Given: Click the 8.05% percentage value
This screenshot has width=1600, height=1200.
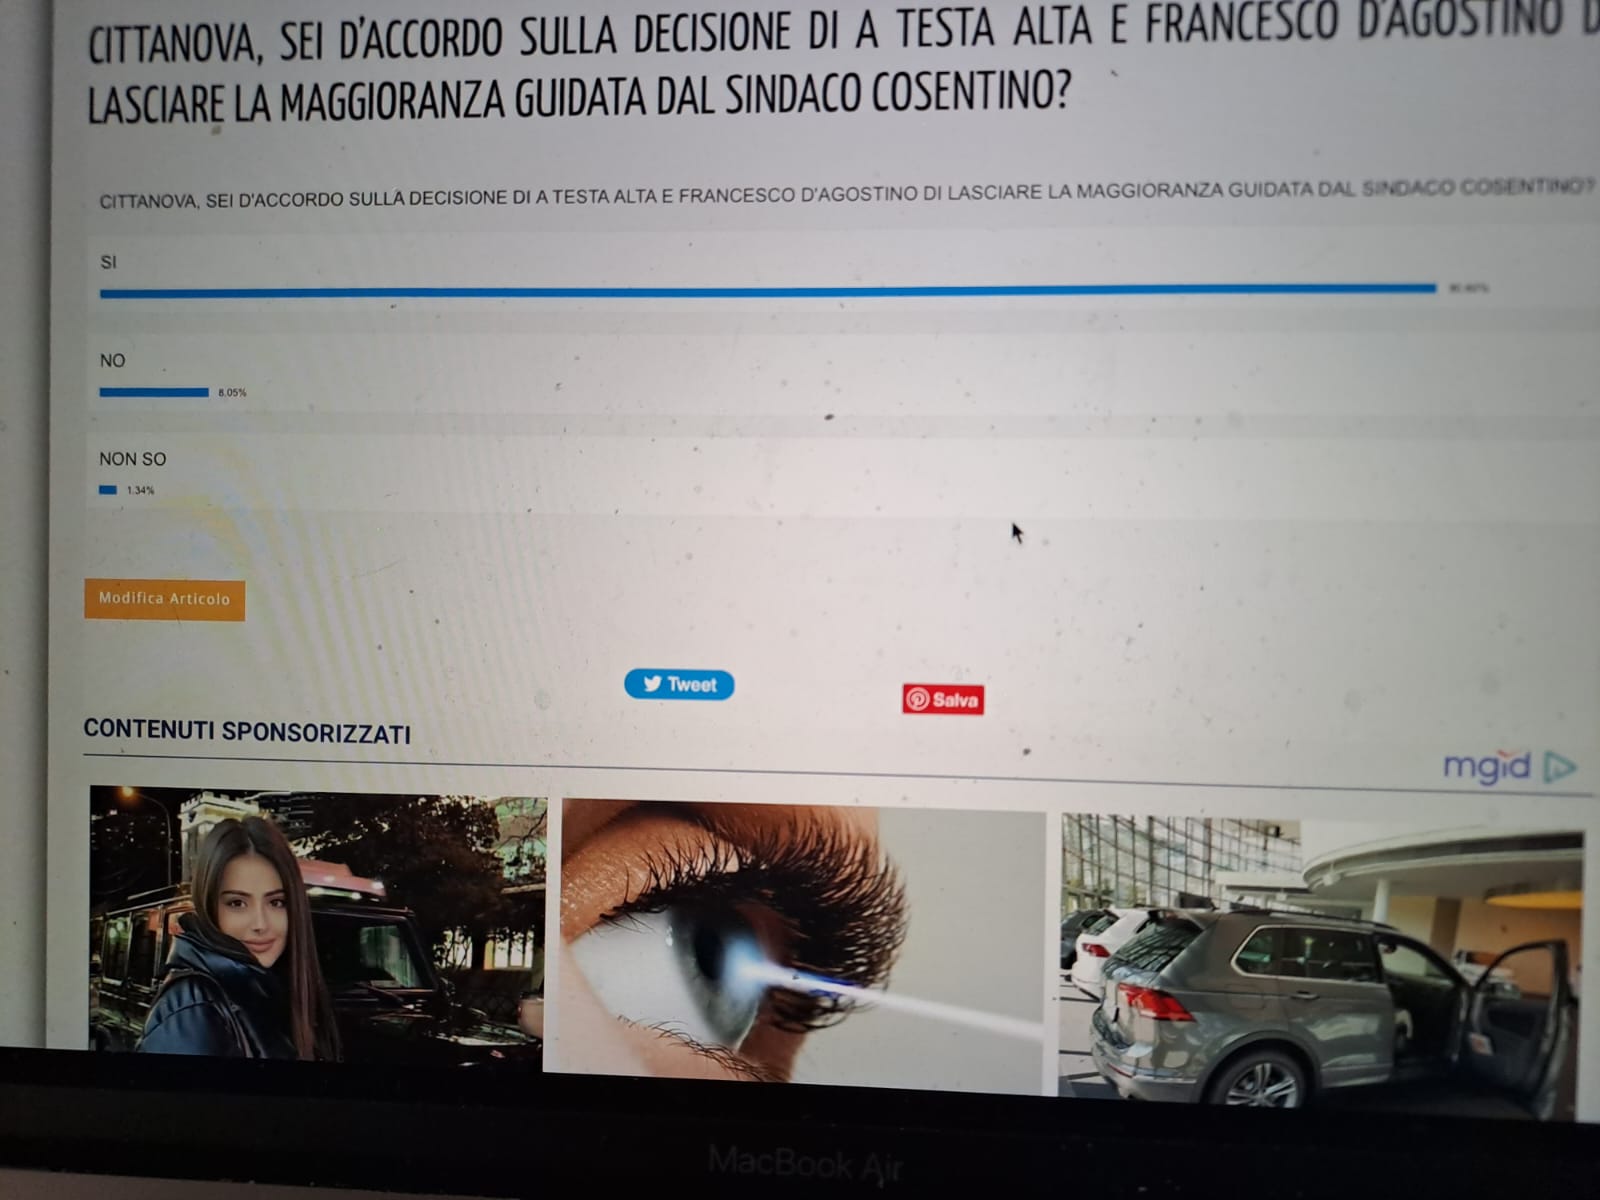Looking at the screenshot, I should (x=232, y=393).
